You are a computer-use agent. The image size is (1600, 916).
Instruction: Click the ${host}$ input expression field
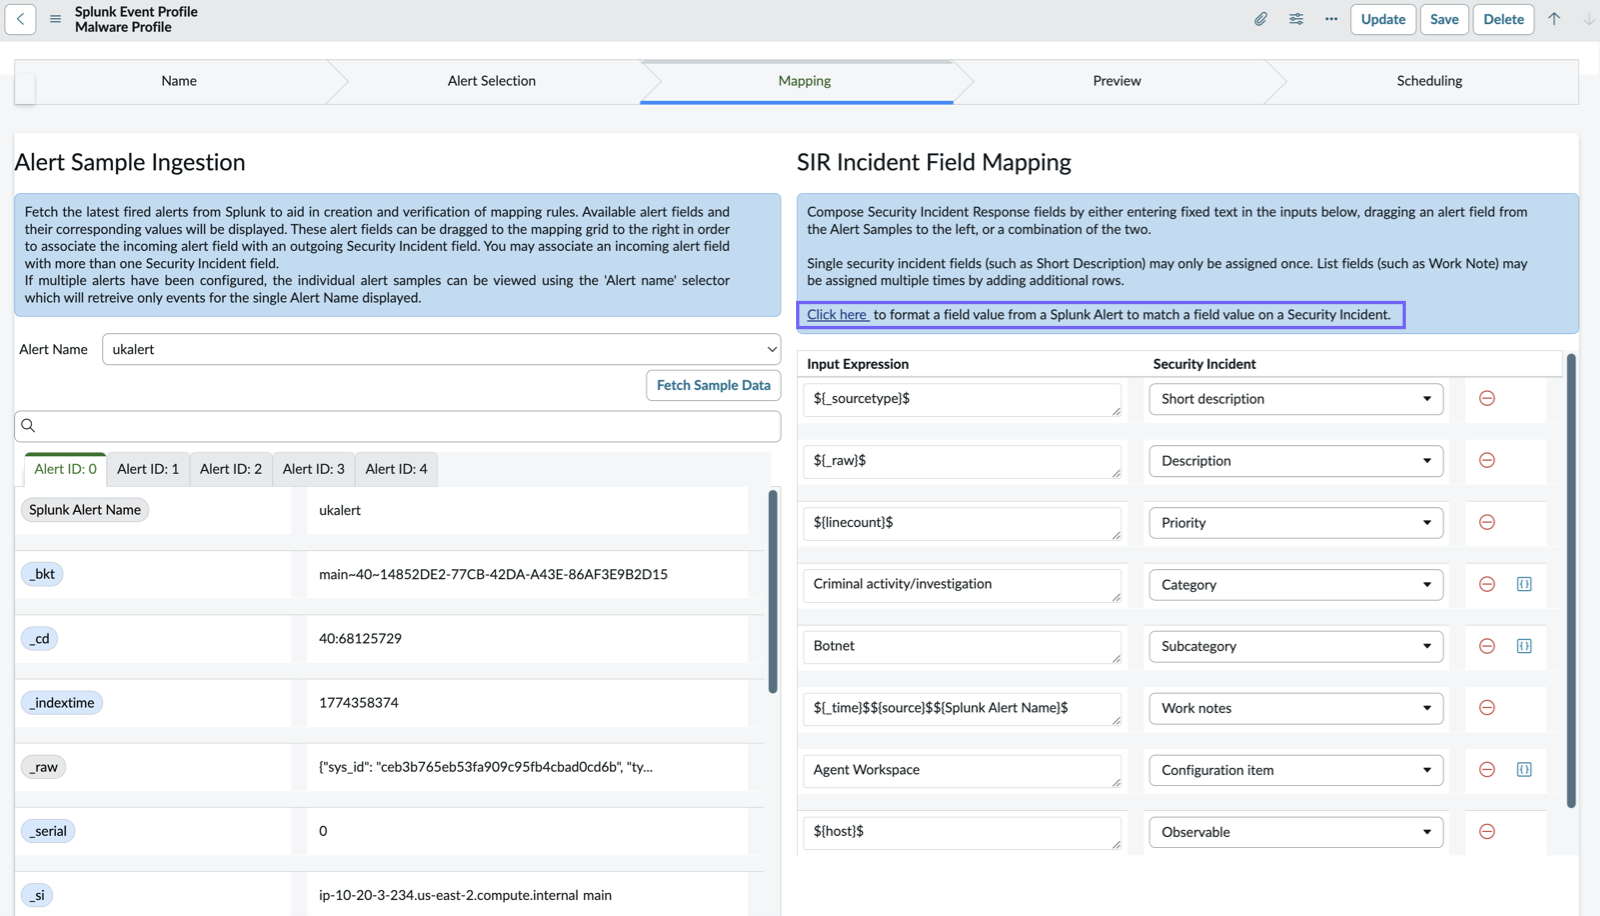pyautogui.click(x=962, y=833)
